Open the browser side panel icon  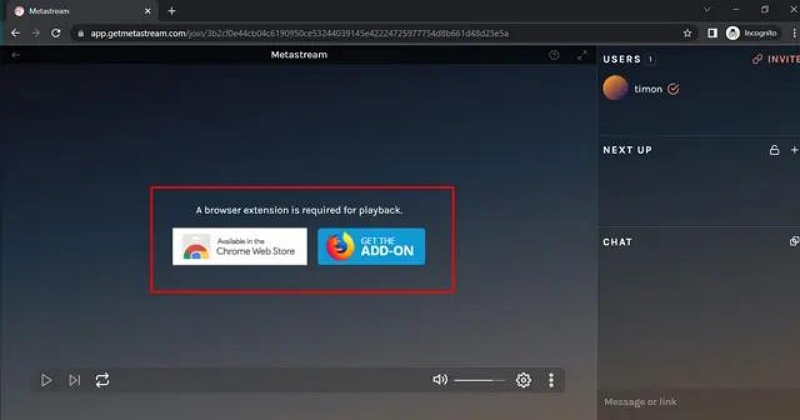tap(712, 33)
